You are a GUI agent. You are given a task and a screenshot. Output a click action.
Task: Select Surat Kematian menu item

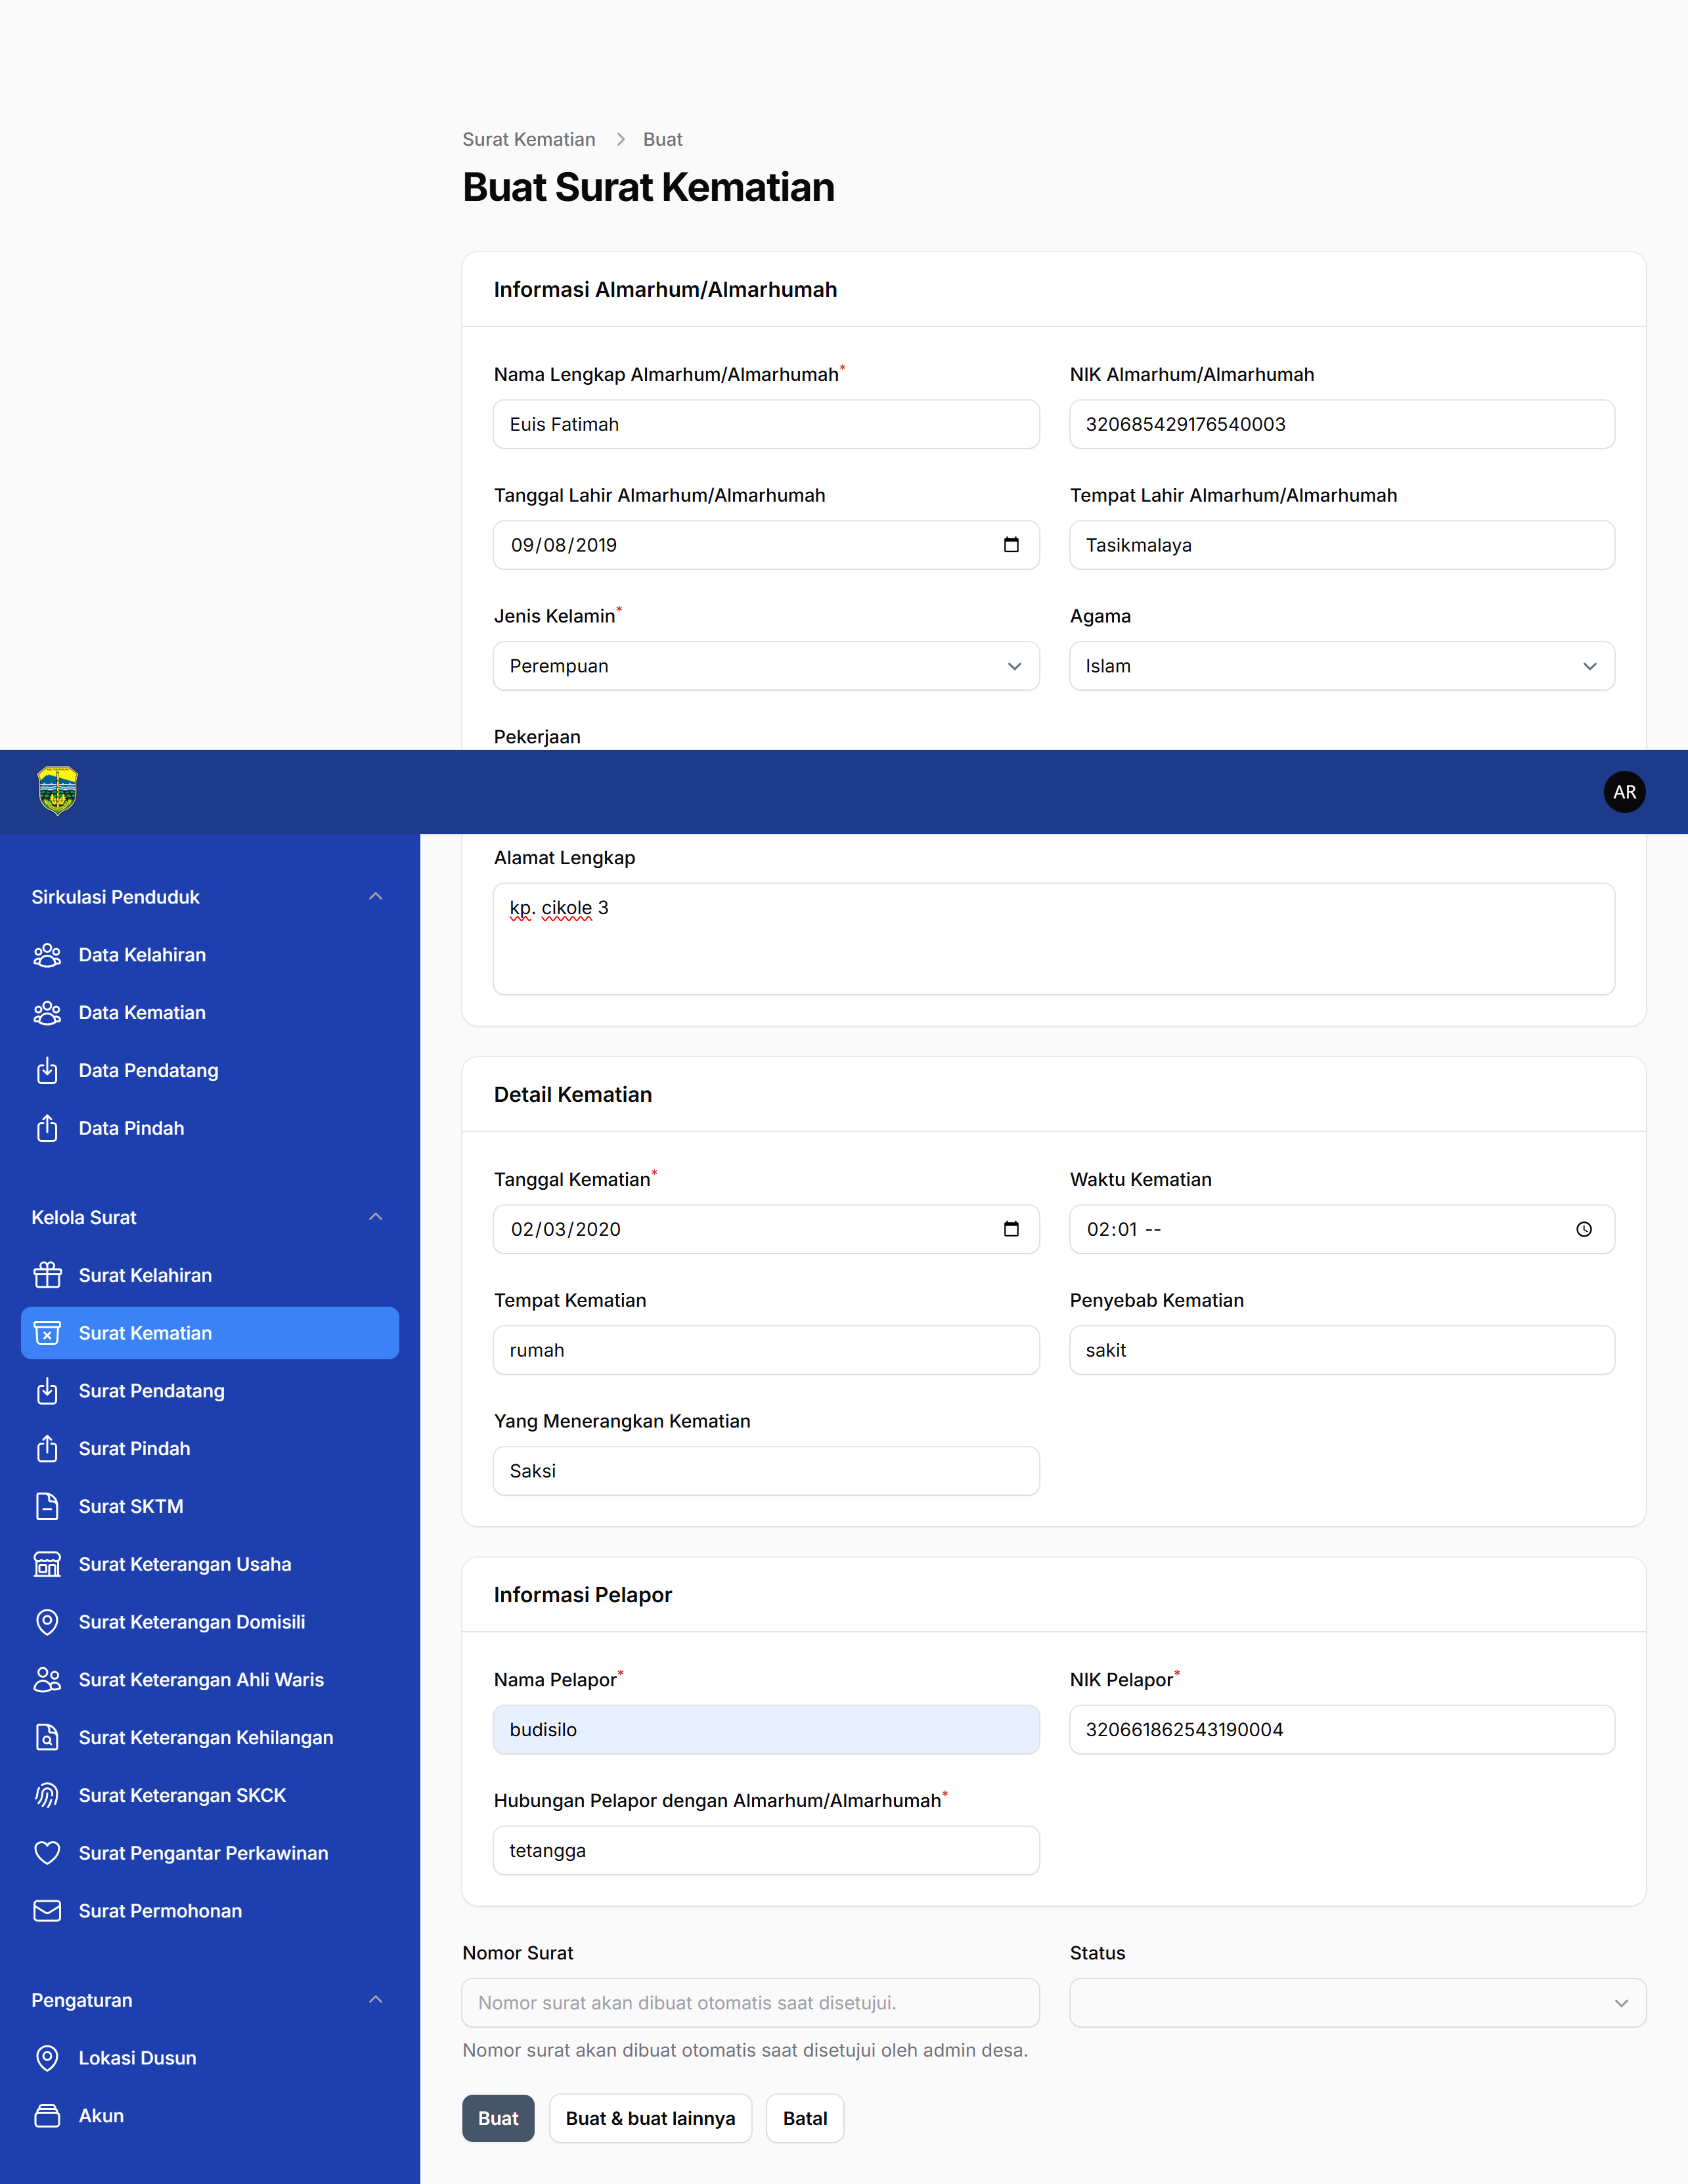[x=210, y=1333]
